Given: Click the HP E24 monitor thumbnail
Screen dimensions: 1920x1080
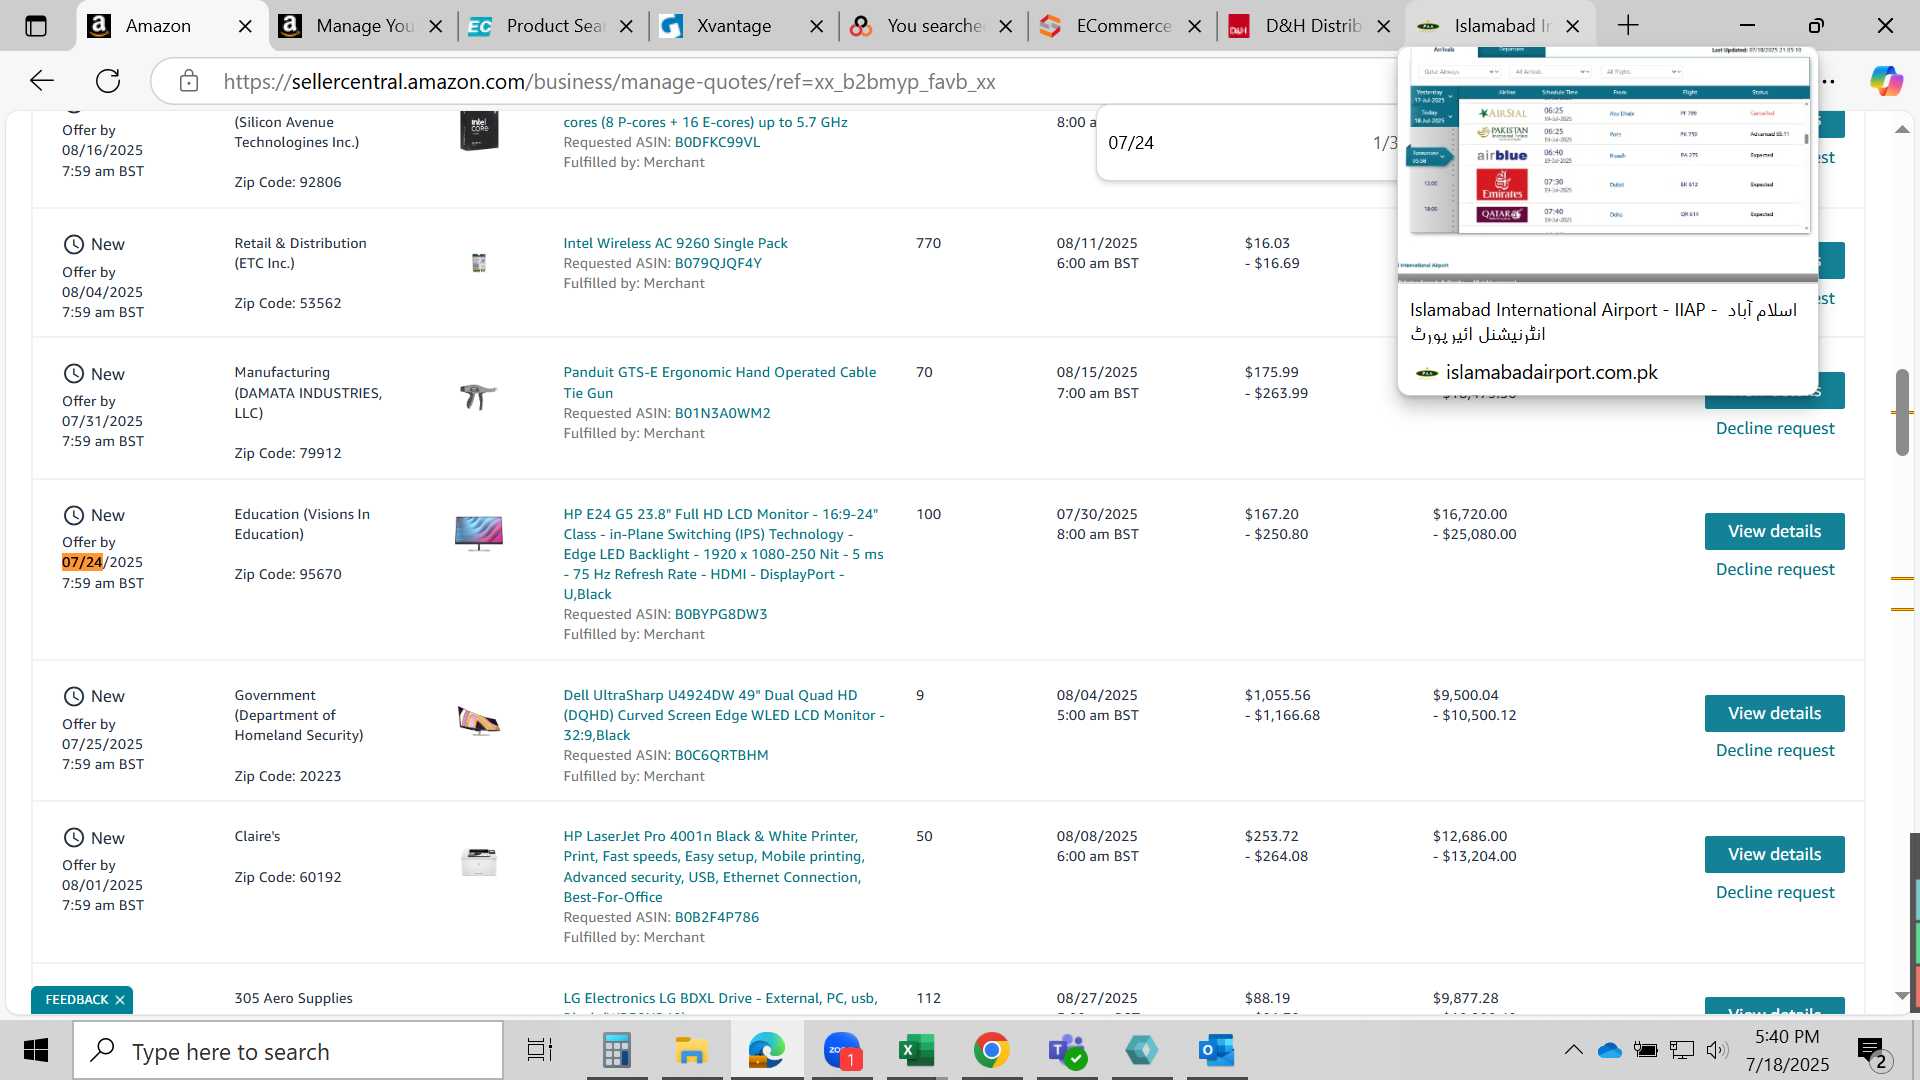Looking at the screenshot, I should tap(479, 533).
